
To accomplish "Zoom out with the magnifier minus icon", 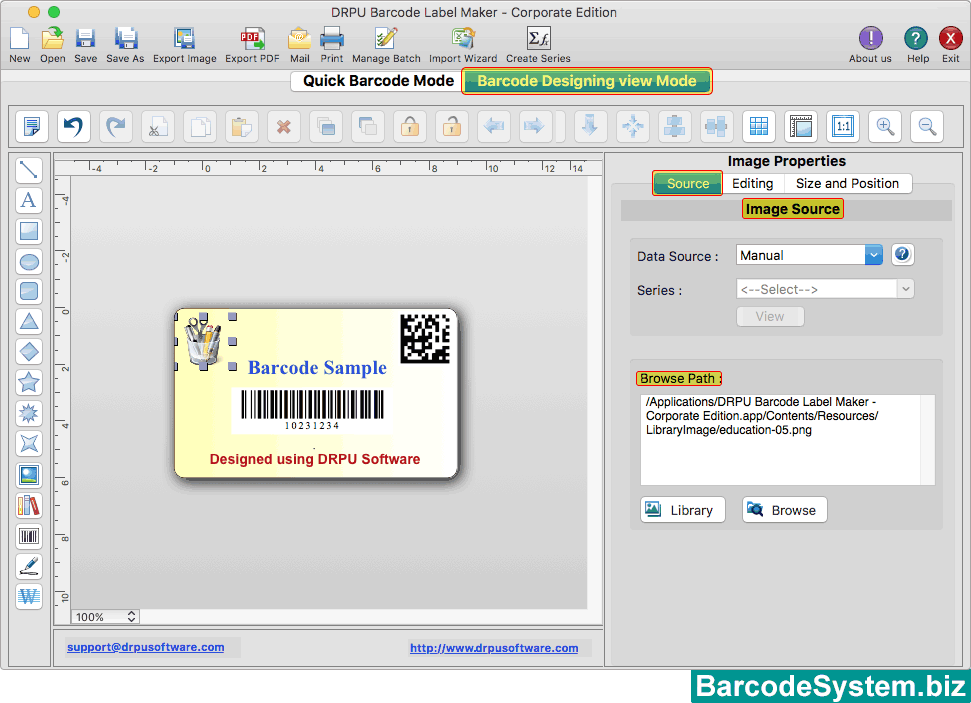I will [927, 127].
